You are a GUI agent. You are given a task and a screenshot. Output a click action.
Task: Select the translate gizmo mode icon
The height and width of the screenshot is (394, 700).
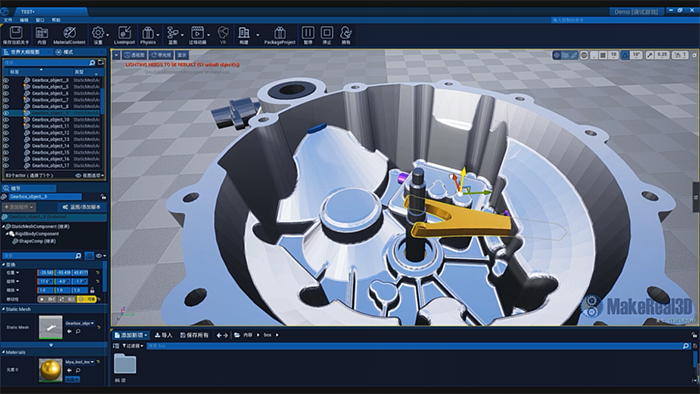coord(557,55)
